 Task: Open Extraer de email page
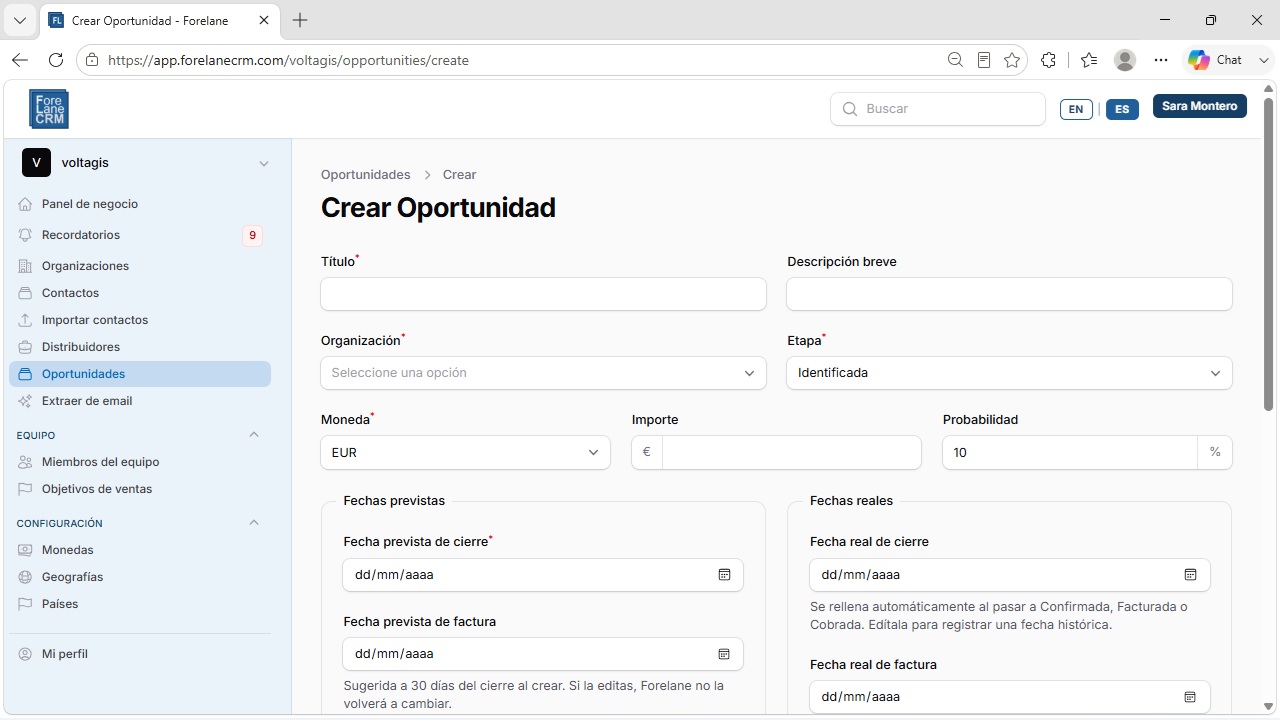pyautogui.click(x=140, y=401)
